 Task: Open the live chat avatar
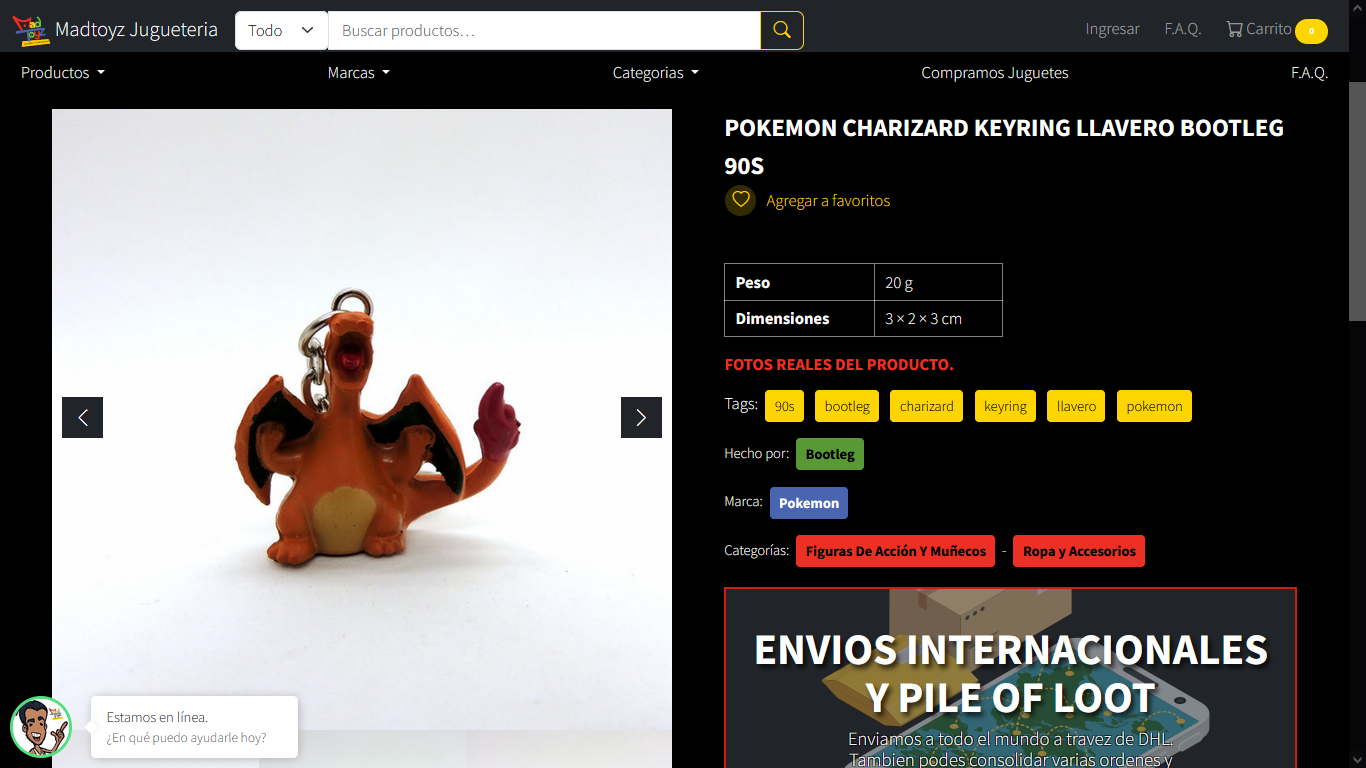pos(41,727)
